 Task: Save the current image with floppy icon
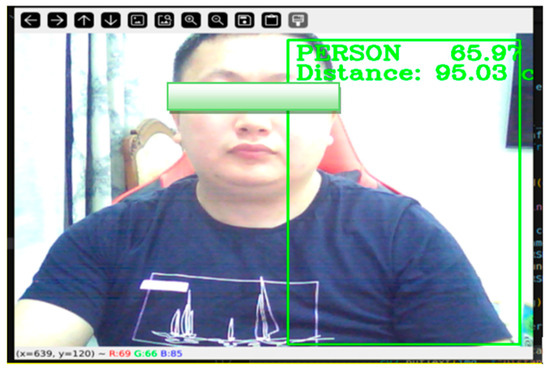click(244, 20)
